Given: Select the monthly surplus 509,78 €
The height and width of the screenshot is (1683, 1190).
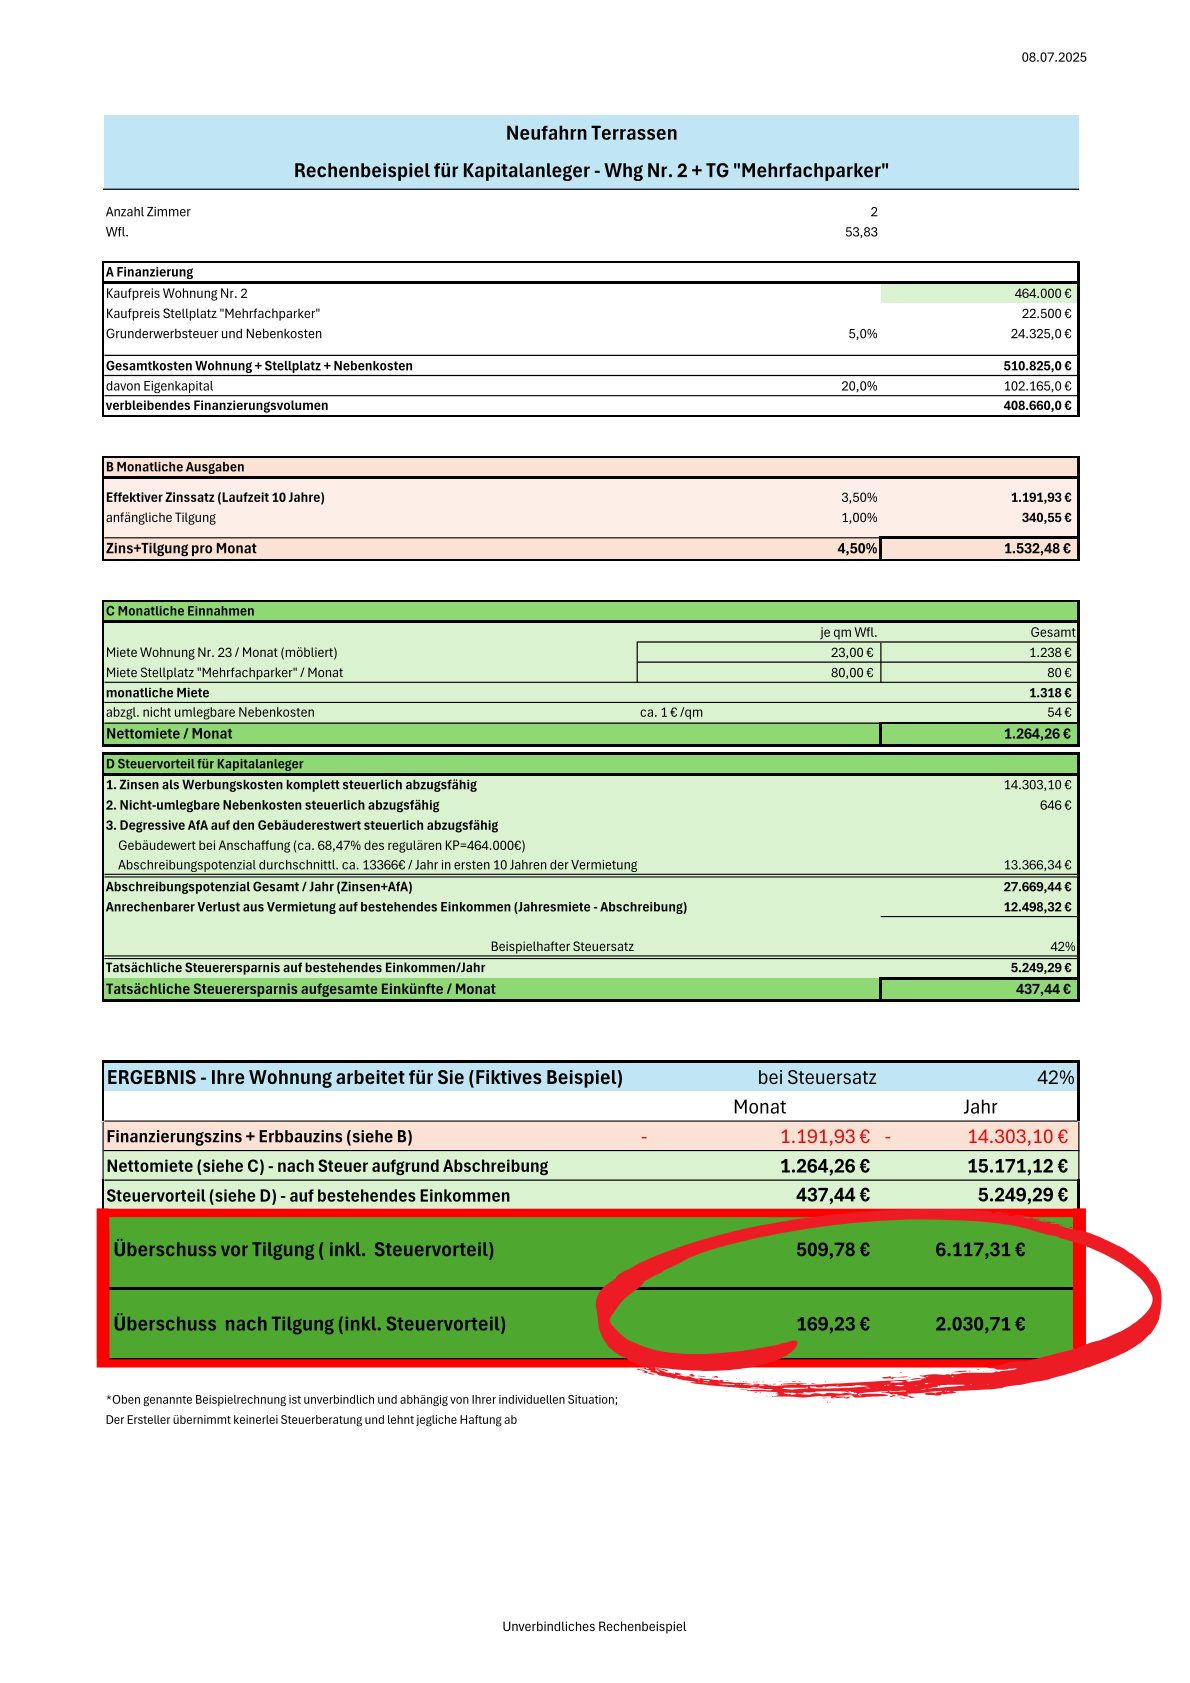Looking at the screenshot, I should [x=833, y=1250].
